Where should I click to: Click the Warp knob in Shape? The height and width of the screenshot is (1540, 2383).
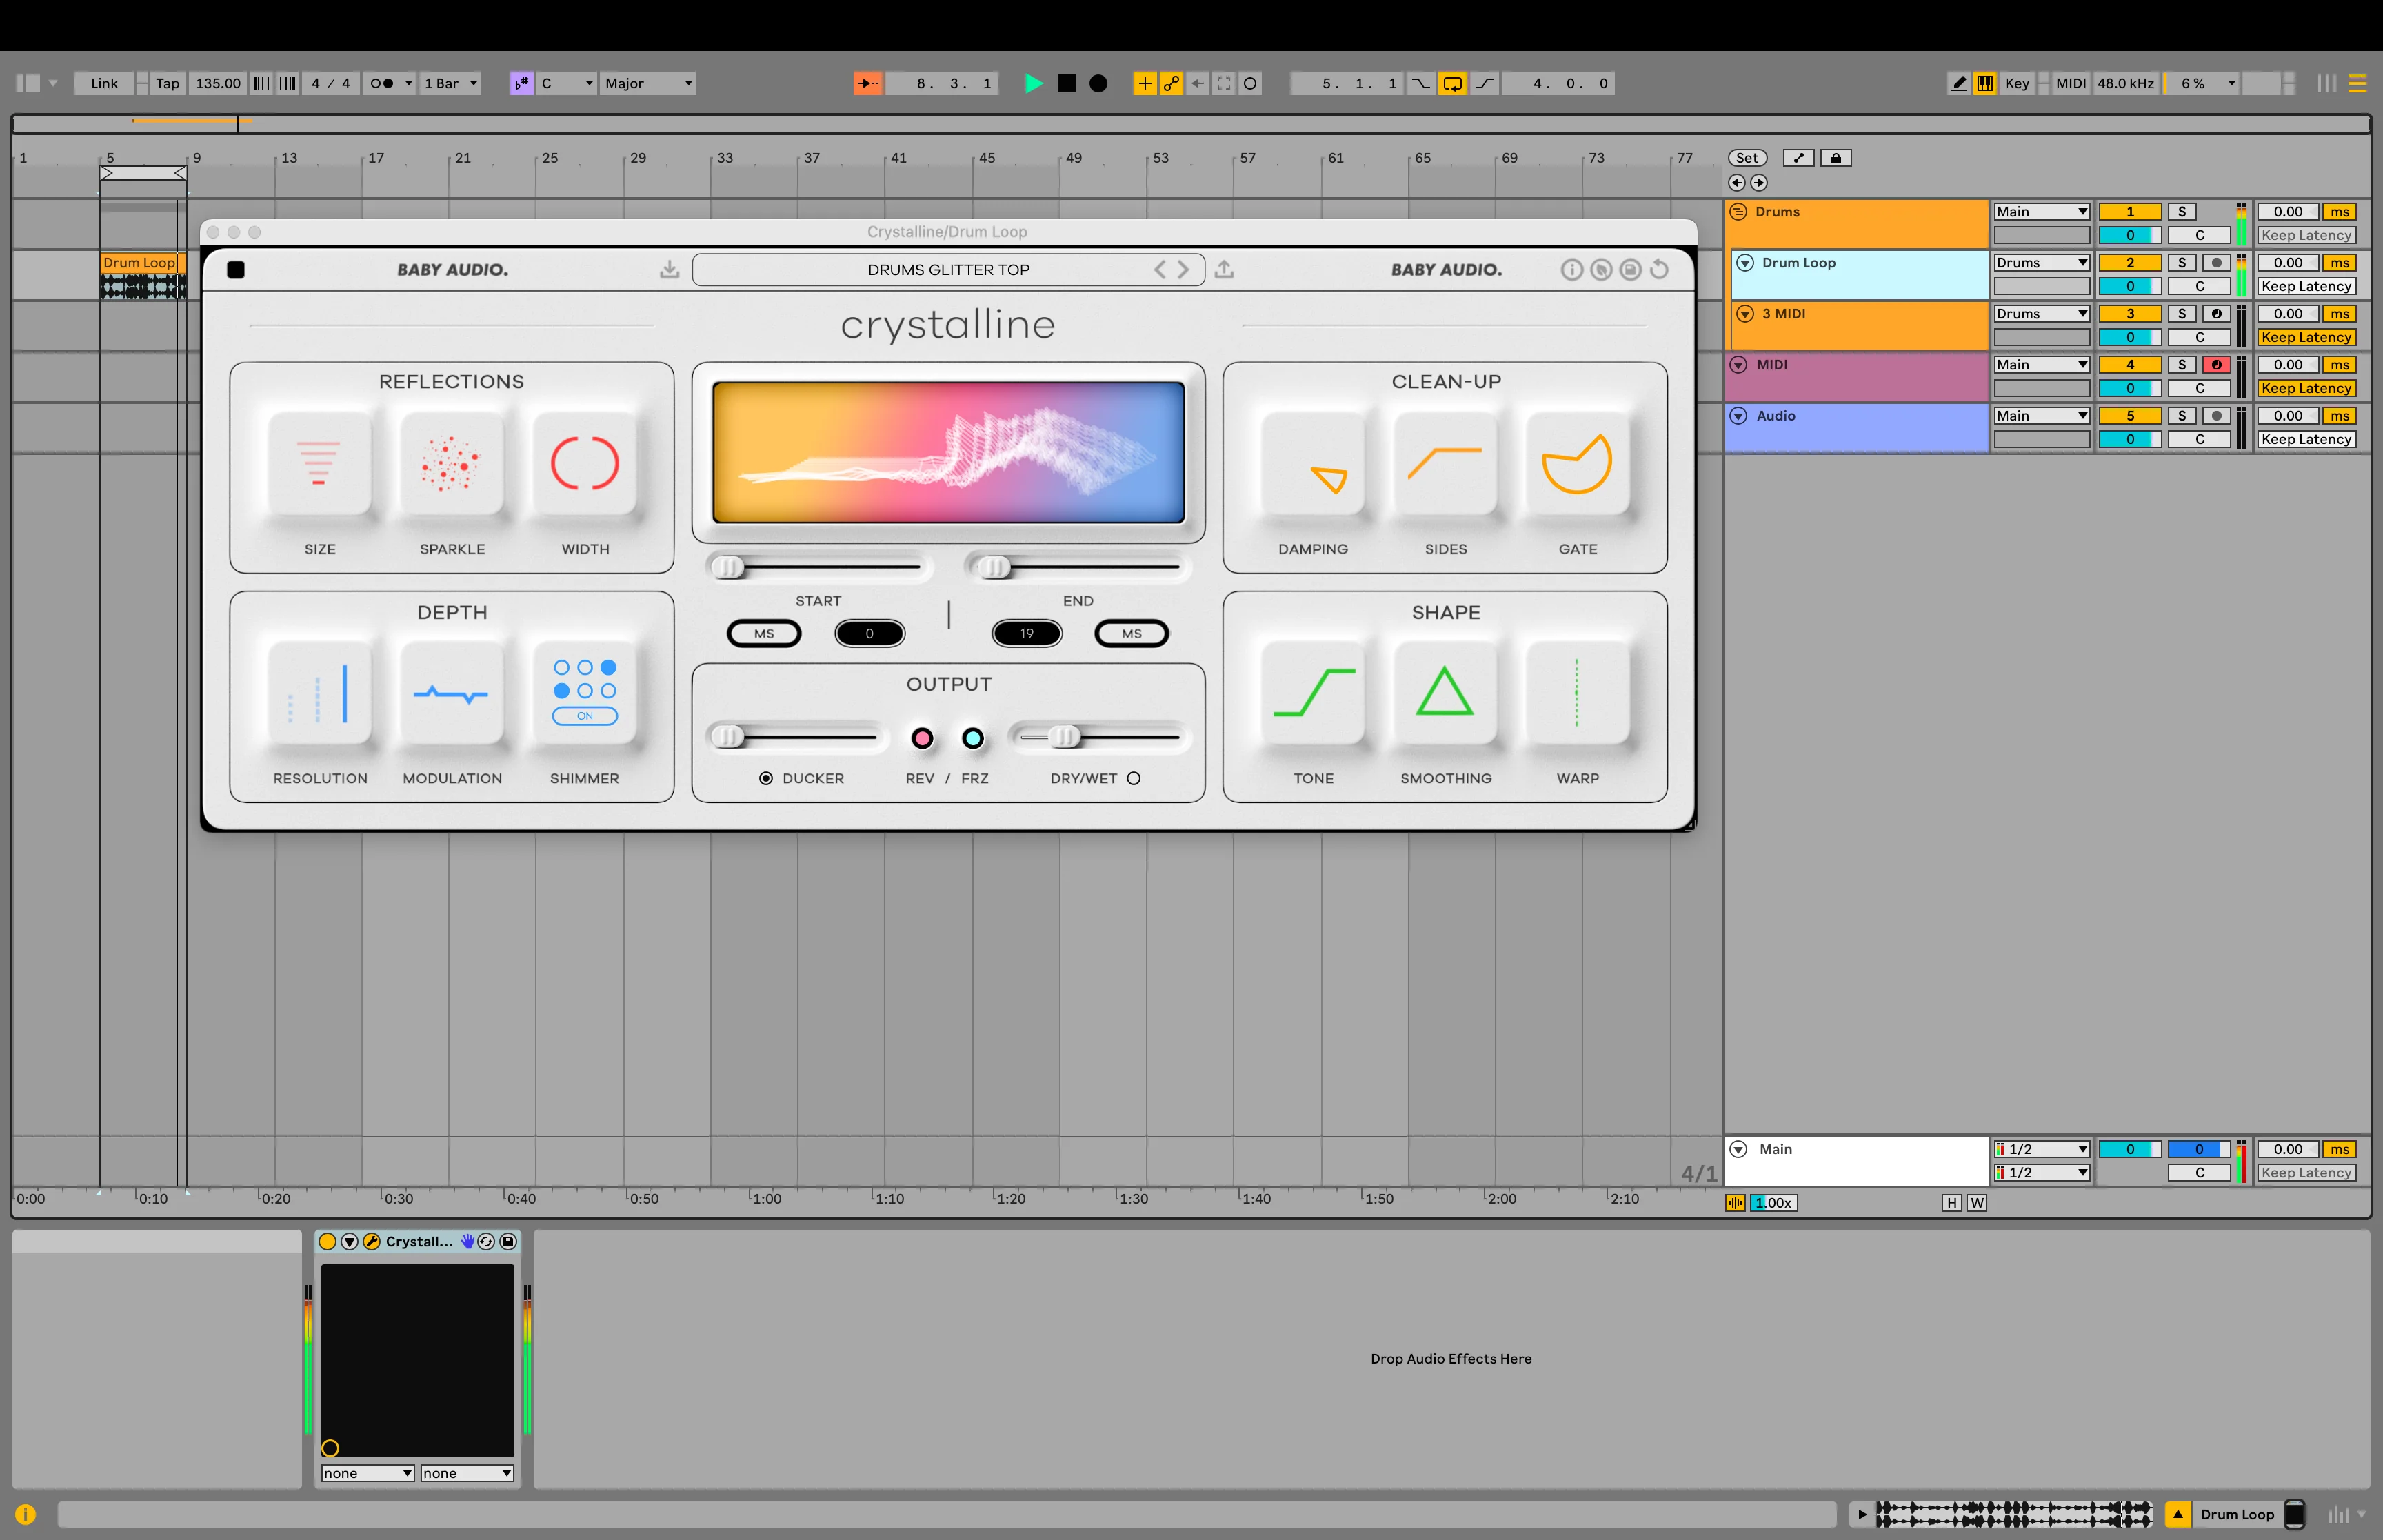click(x=1578, y=693)
